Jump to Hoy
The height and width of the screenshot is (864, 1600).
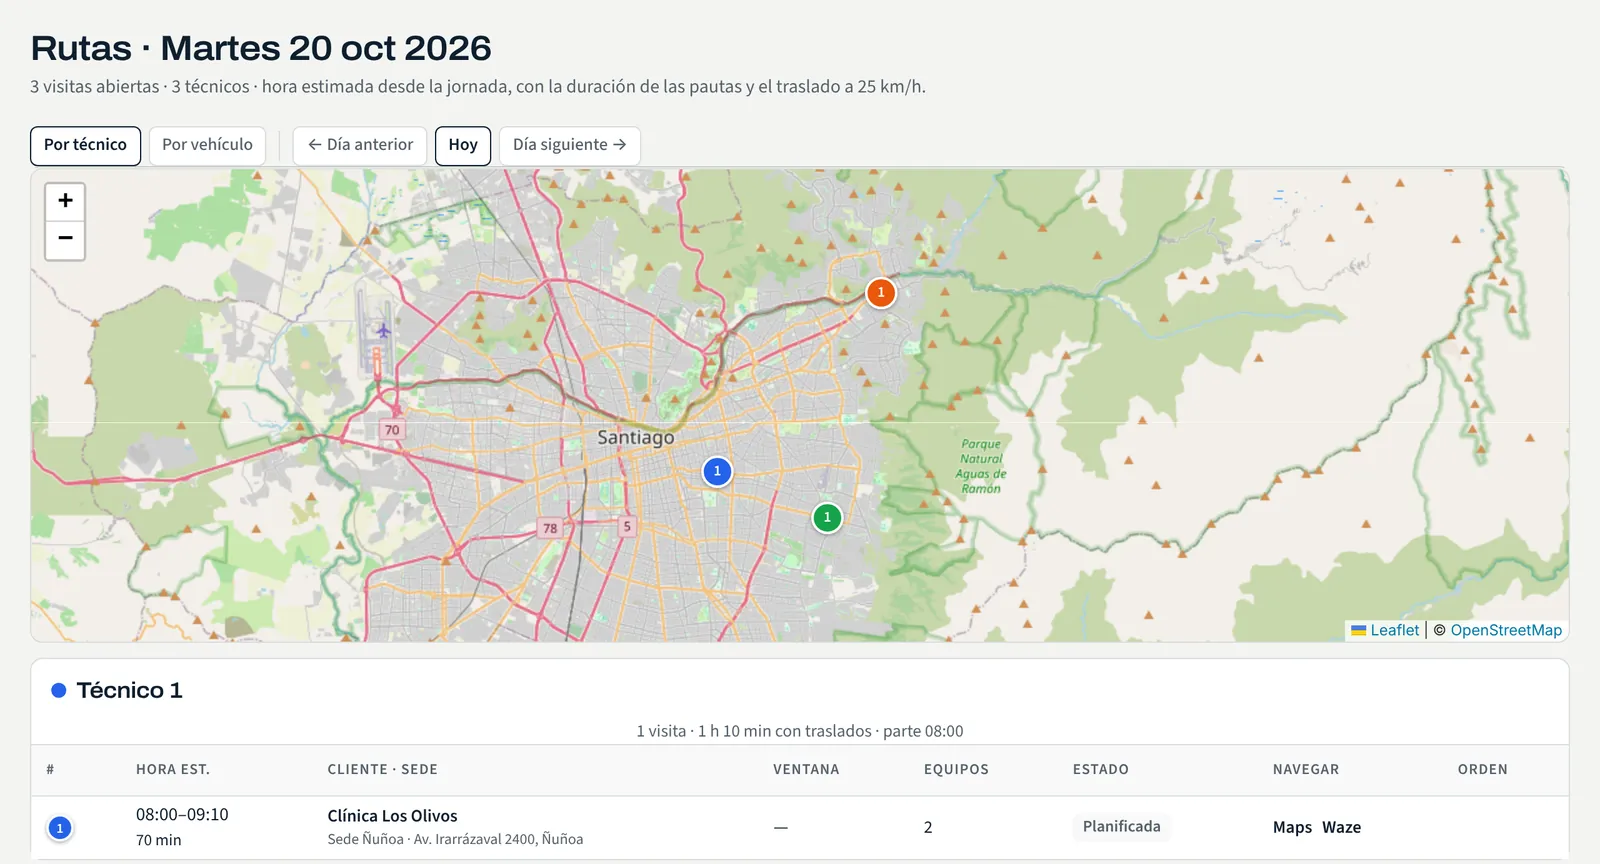463,145
